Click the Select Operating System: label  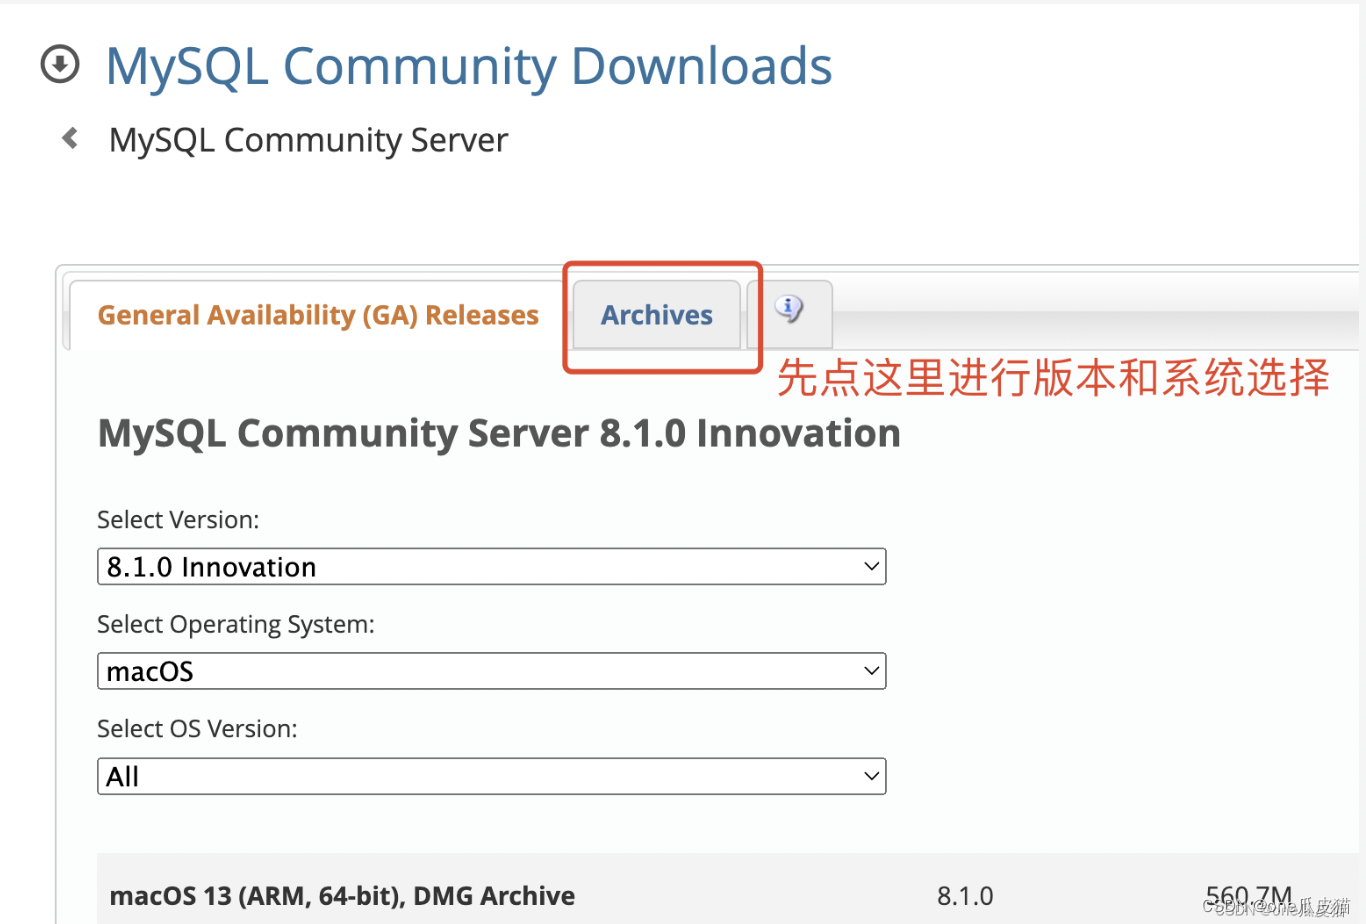(x=236, y=625)
